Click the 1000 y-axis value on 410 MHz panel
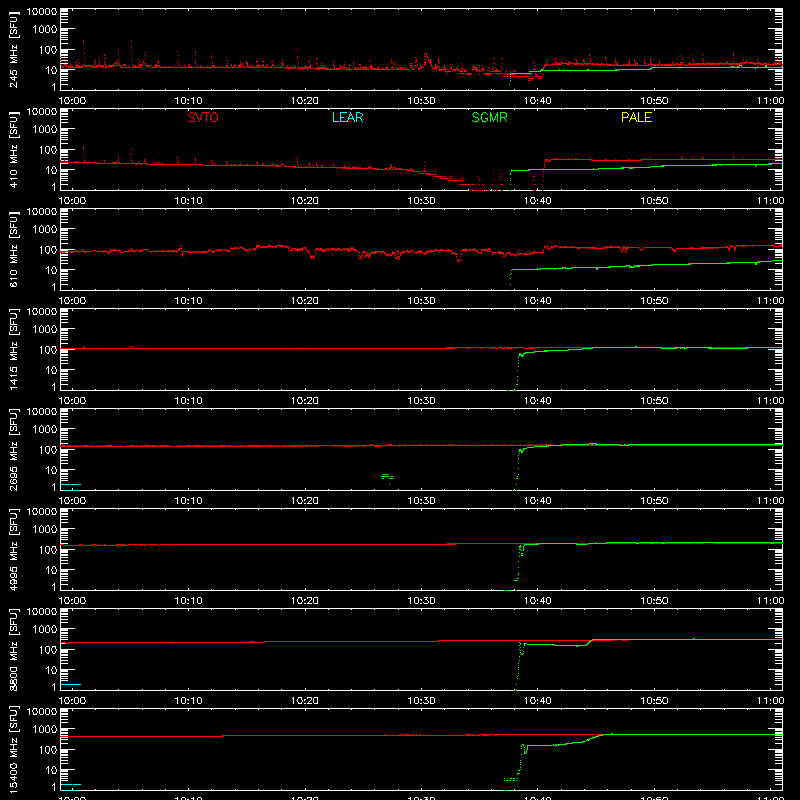This screenshot has height=800, width=800. coord(45,130)
